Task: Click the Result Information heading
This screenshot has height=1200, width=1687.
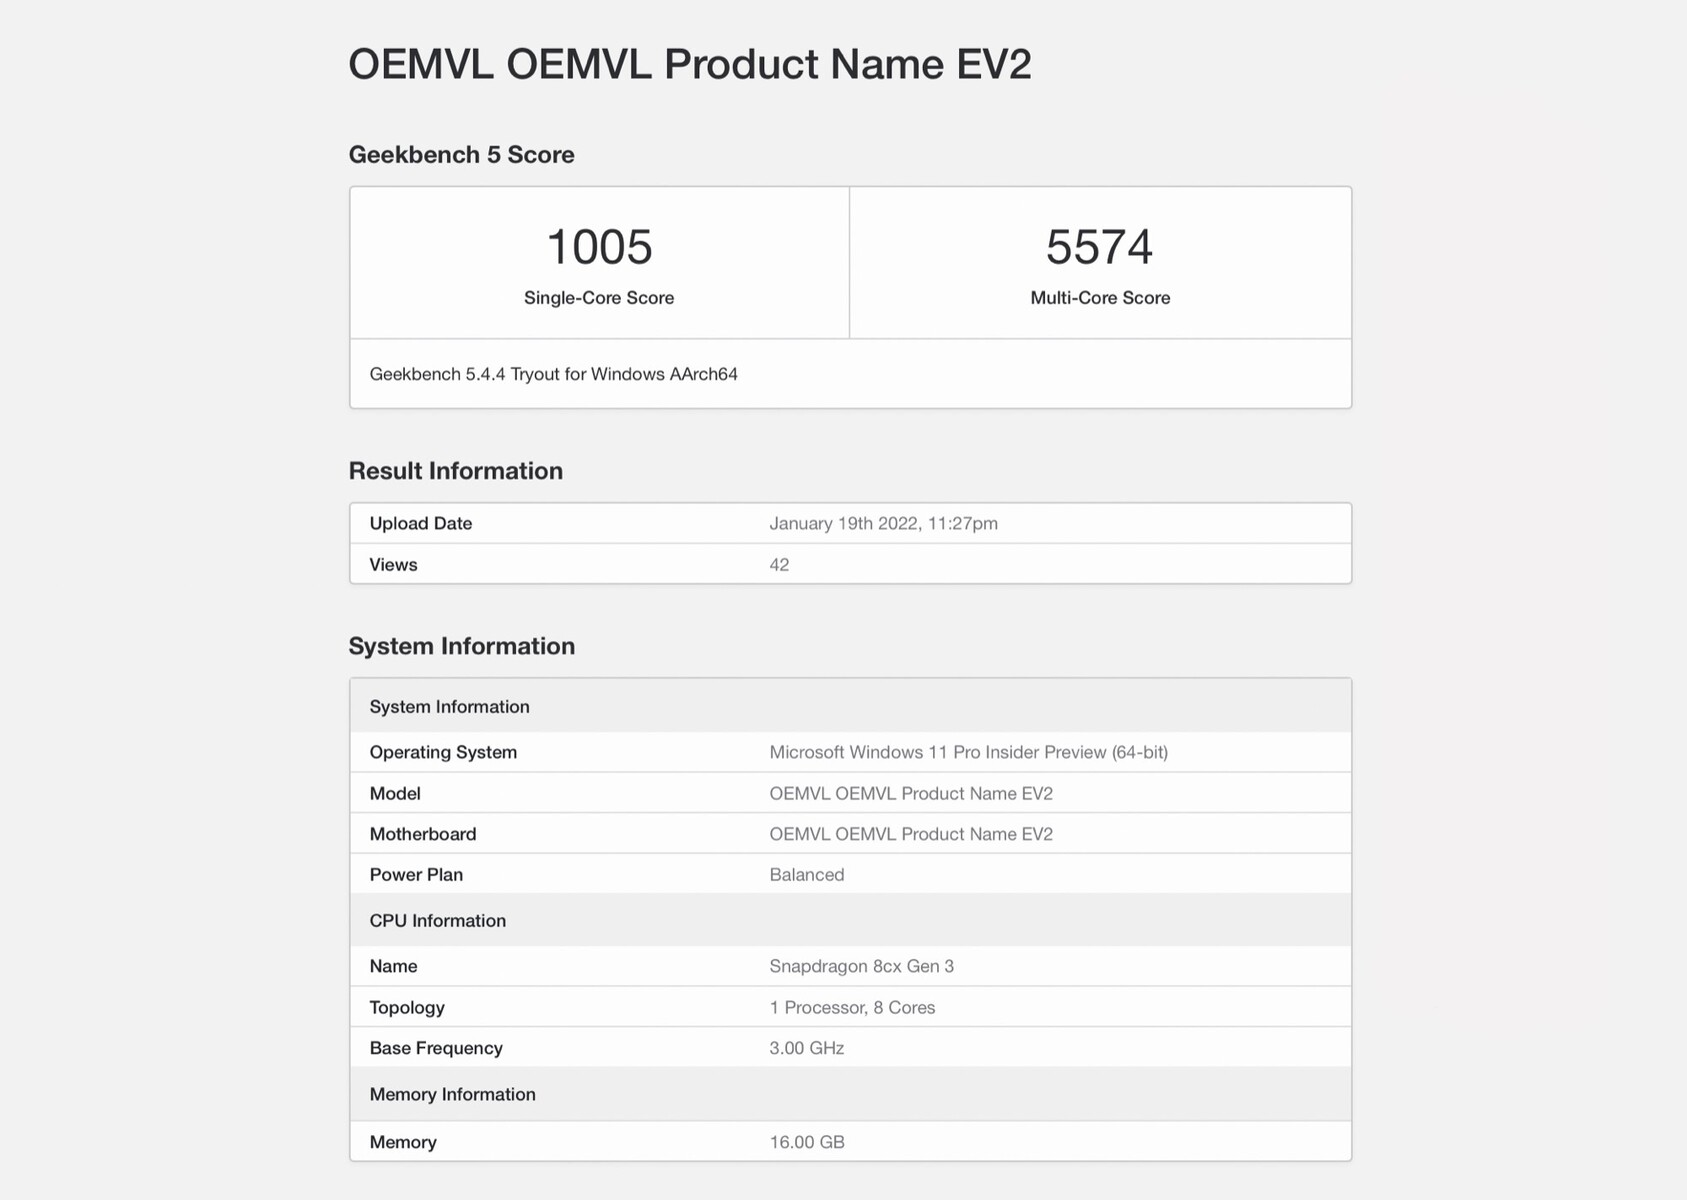Action: pyautogui.click(x=455, y=471)
